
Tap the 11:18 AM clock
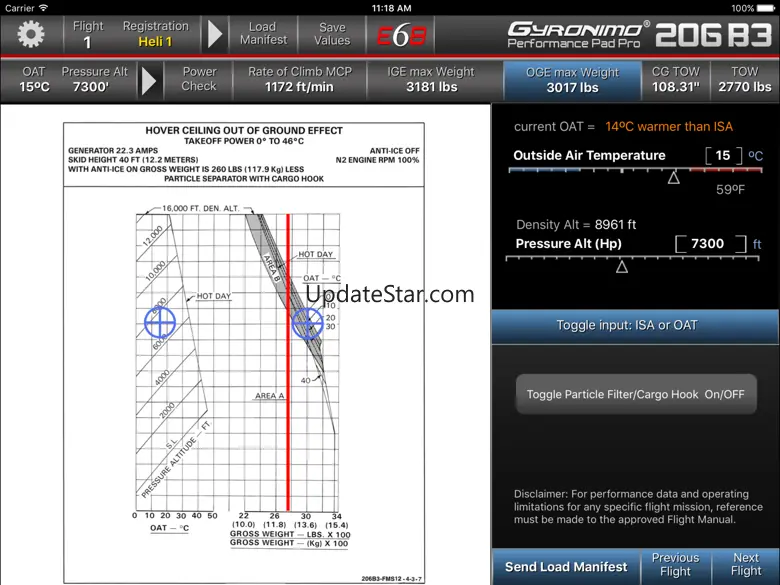391,8
